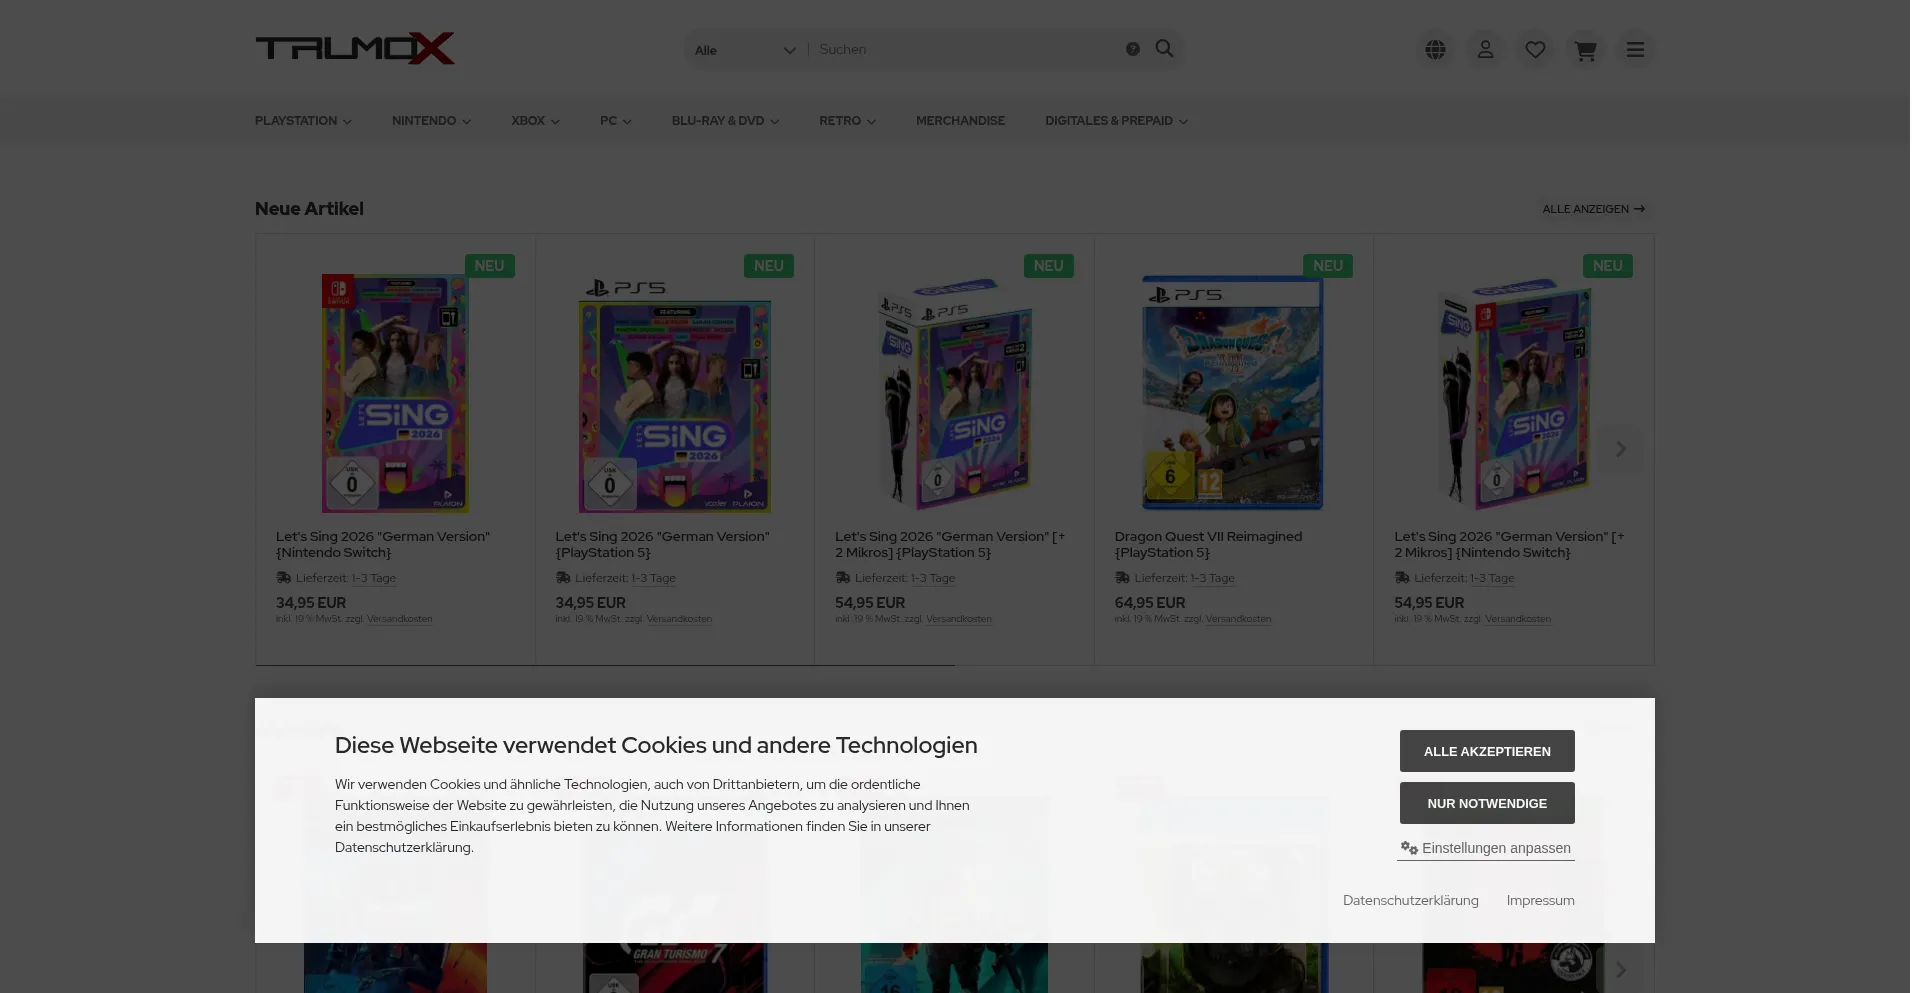Open Let's Sing 2026 Nintendo Switch cover image
1920x993 pixels.
pos(395,392)
